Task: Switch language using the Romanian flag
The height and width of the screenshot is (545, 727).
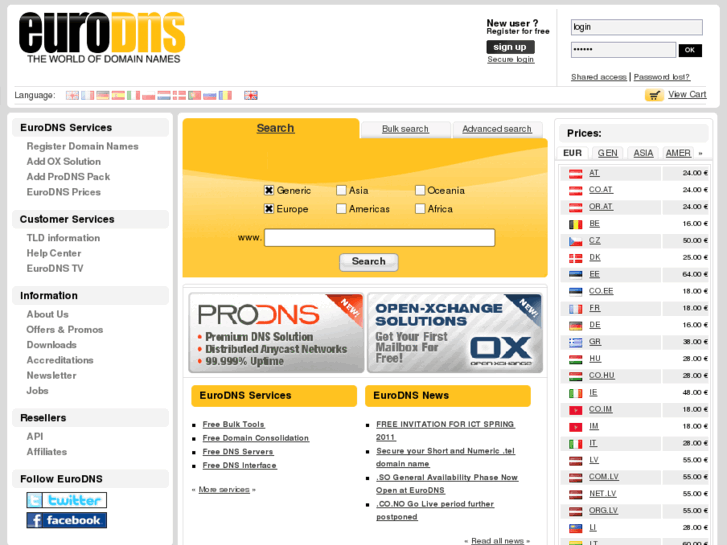Action: click(x=225, y=96)
